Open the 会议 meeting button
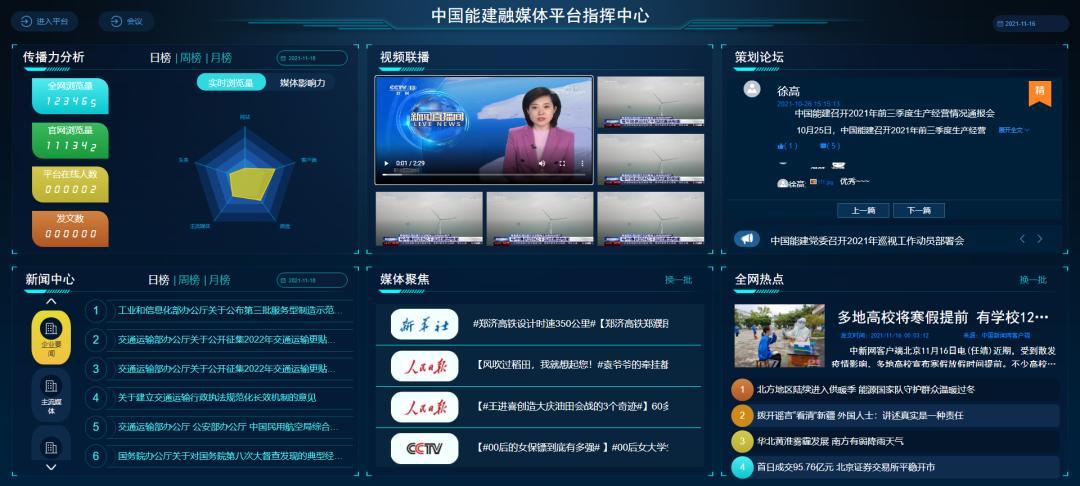Viewport: 1080px width, 486px height. [x=126, y=21]
